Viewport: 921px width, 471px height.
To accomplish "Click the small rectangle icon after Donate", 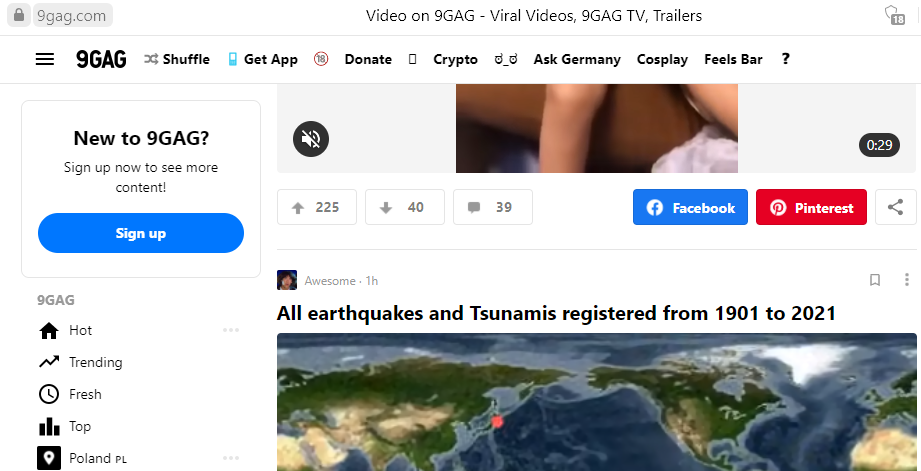I will coord(412,59).
